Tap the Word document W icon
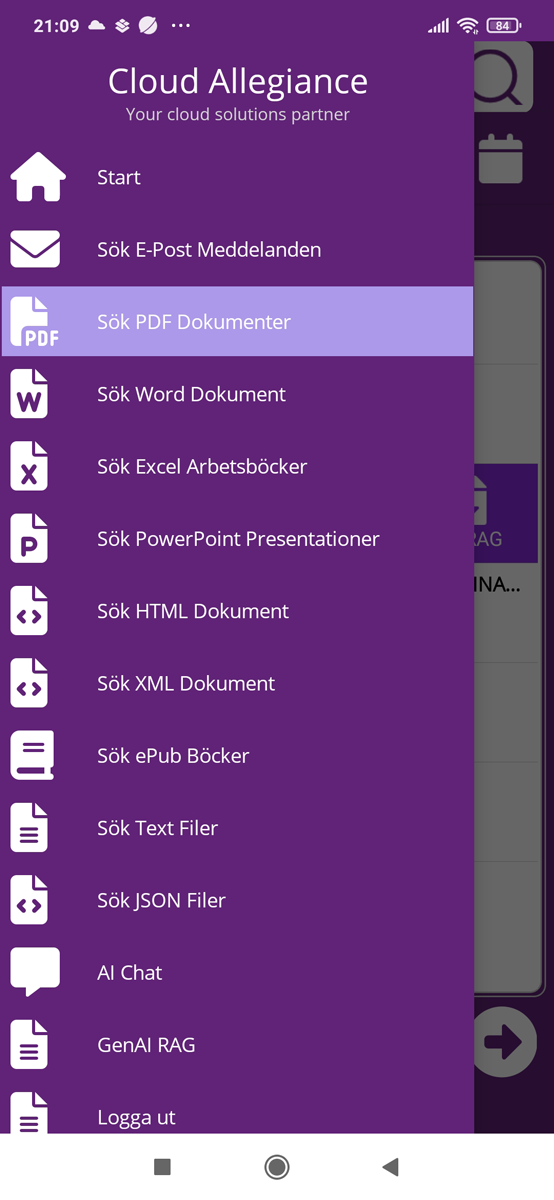Viewport: 554px width, 1200px height. pyautogui.click(x=29, y=394)
